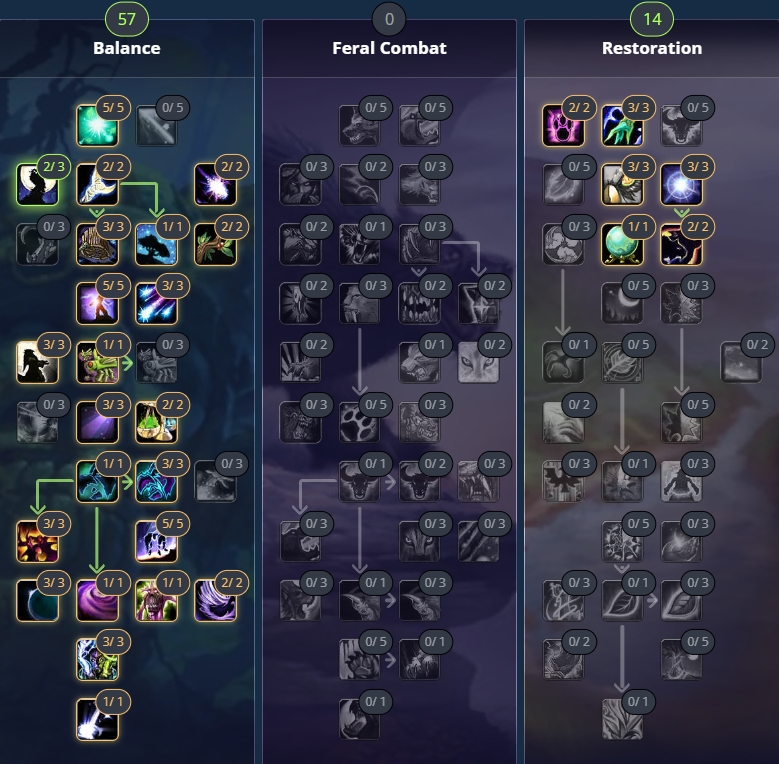This screenshot has width=779, height=764.
Task: Select the Force of Nature treant talent
Action: click(156, 600)
